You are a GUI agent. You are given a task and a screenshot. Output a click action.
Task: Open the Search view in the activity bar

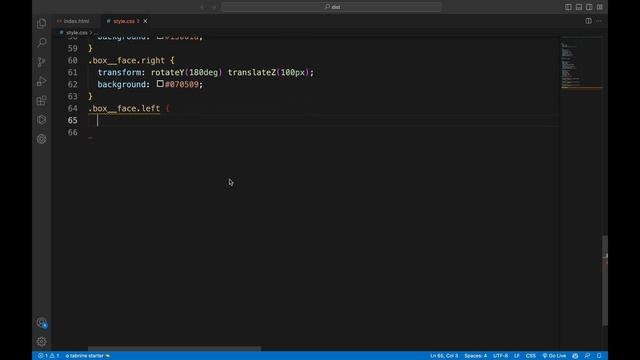pos(41,43)
